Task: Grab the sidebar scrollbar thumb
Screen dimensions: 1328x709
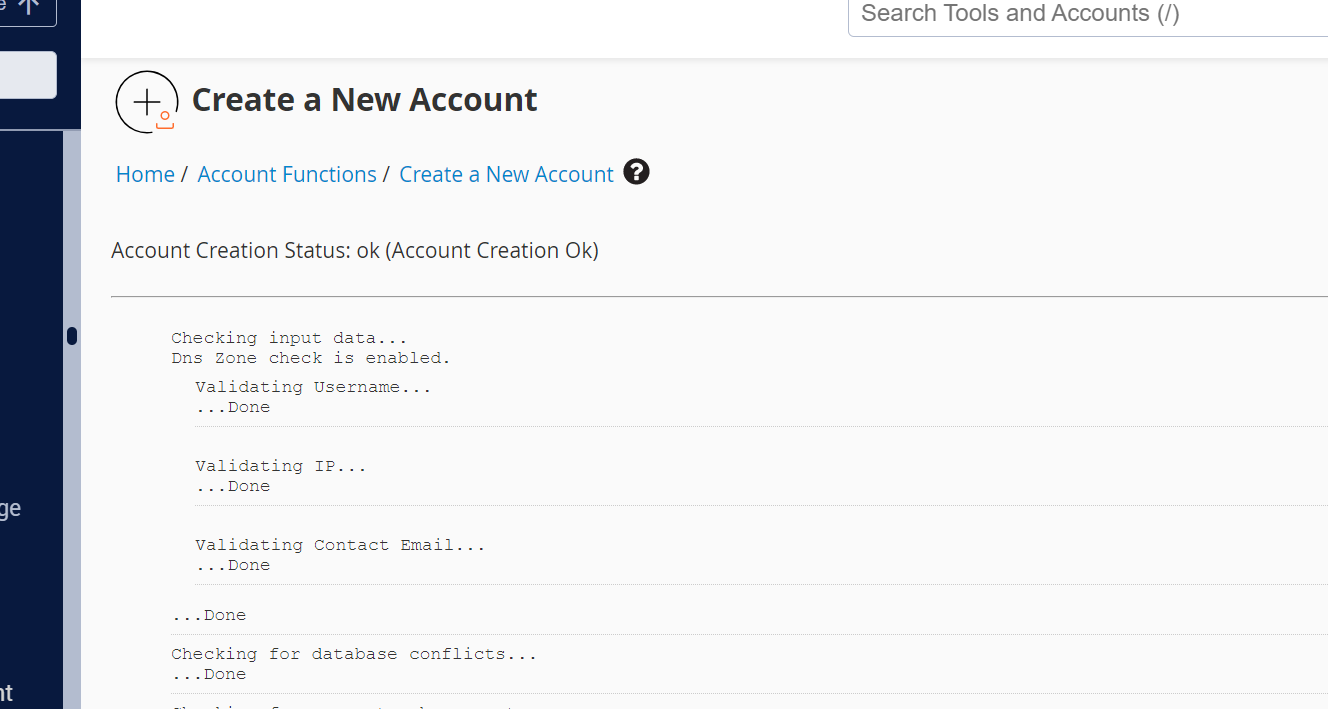Action: (72, 336)
